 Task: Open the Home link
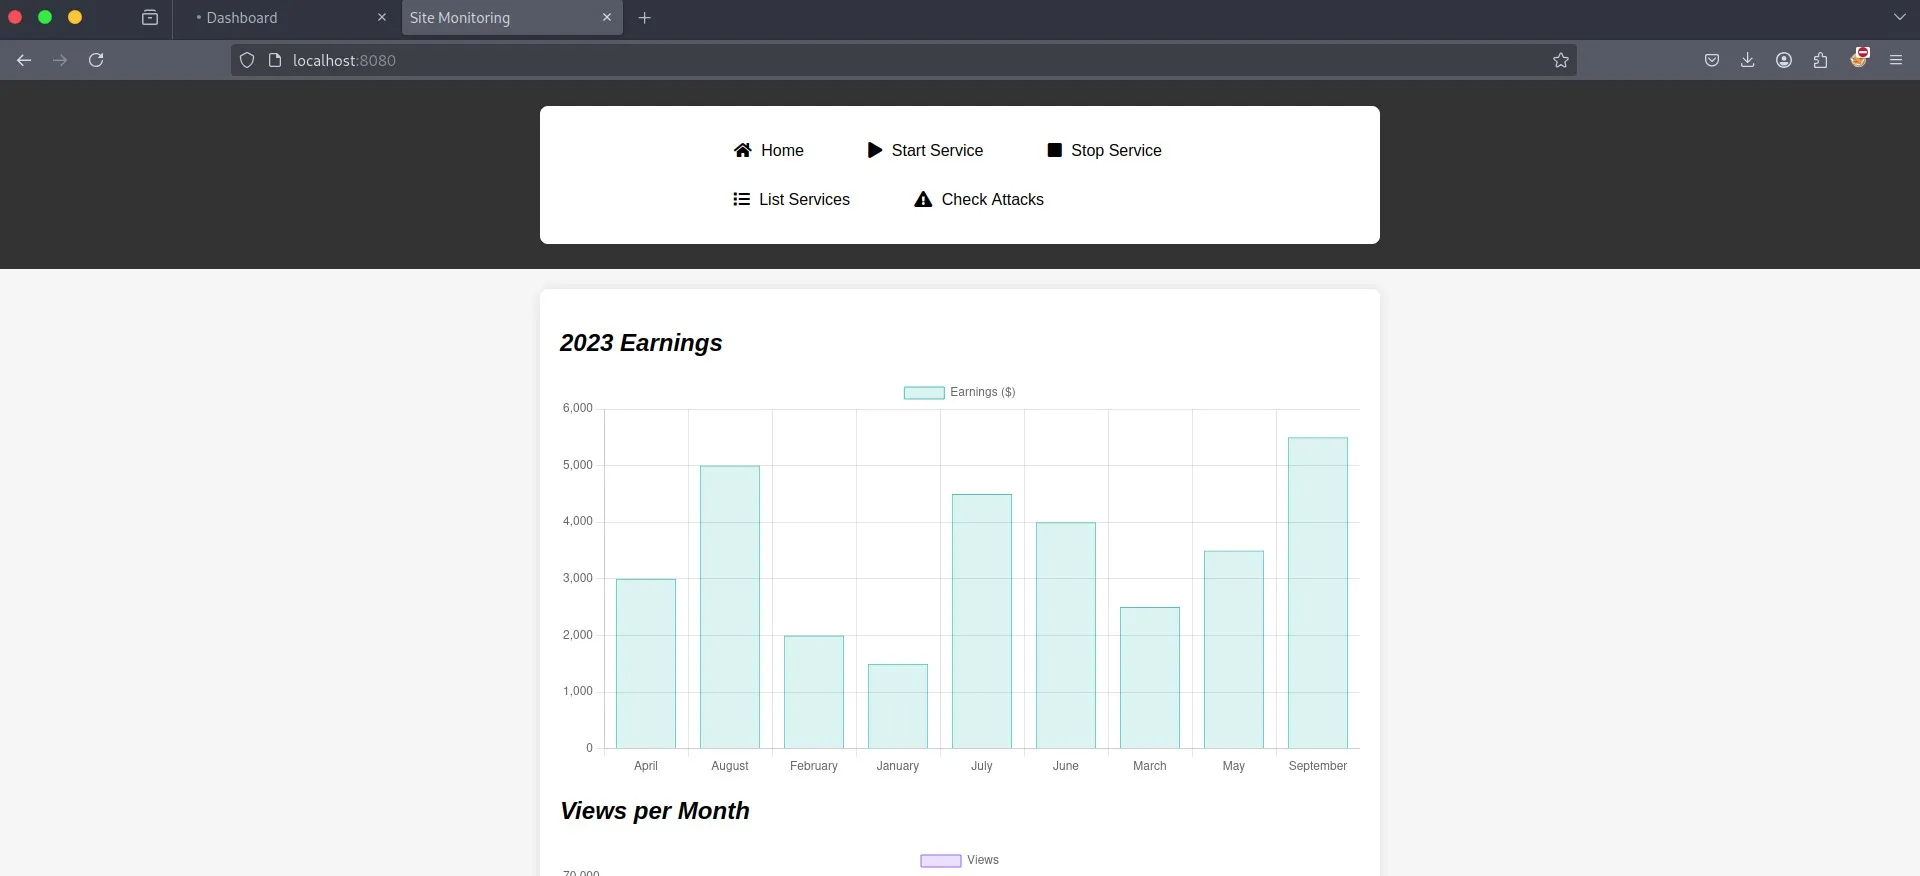tap(768, 150)
